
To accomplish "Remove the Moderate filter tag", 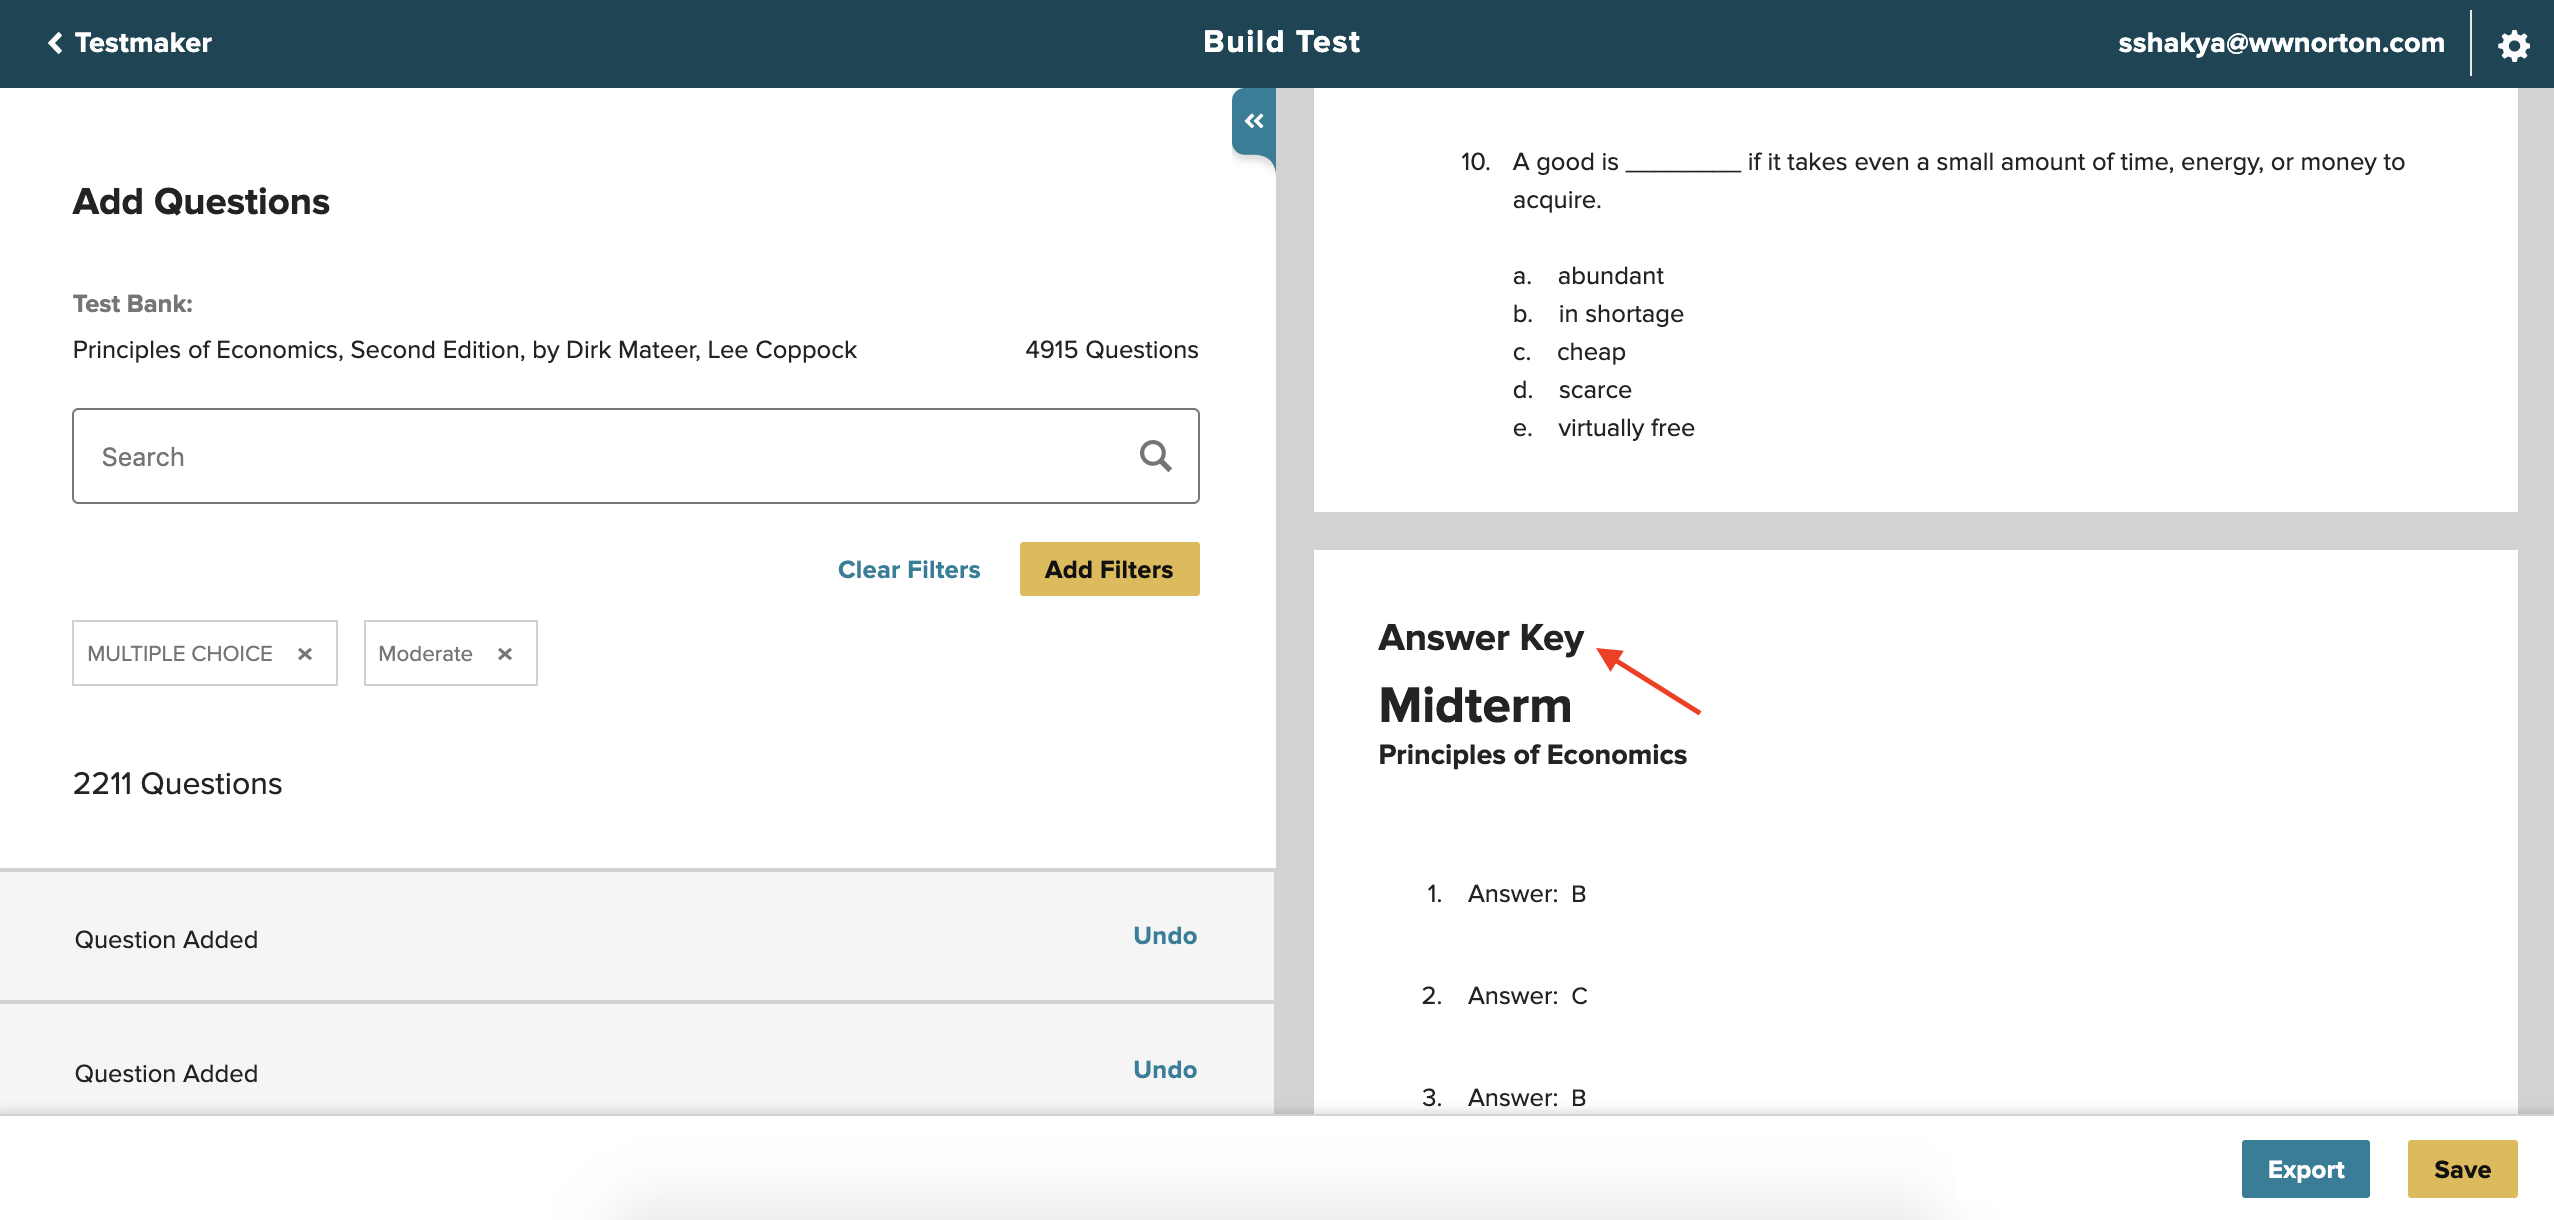I will [505, 654].
